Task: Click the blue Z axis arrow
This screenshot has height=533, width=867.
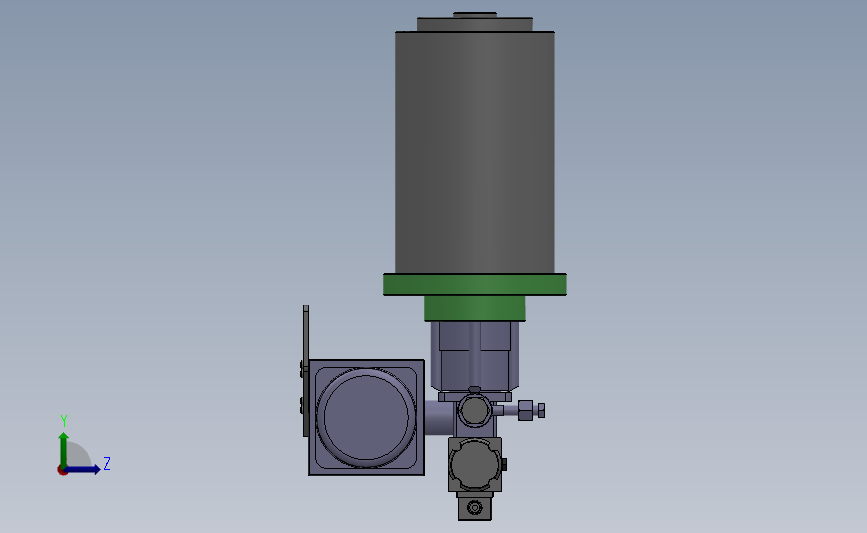Action: pyautogui.click(x=82, y=470)
